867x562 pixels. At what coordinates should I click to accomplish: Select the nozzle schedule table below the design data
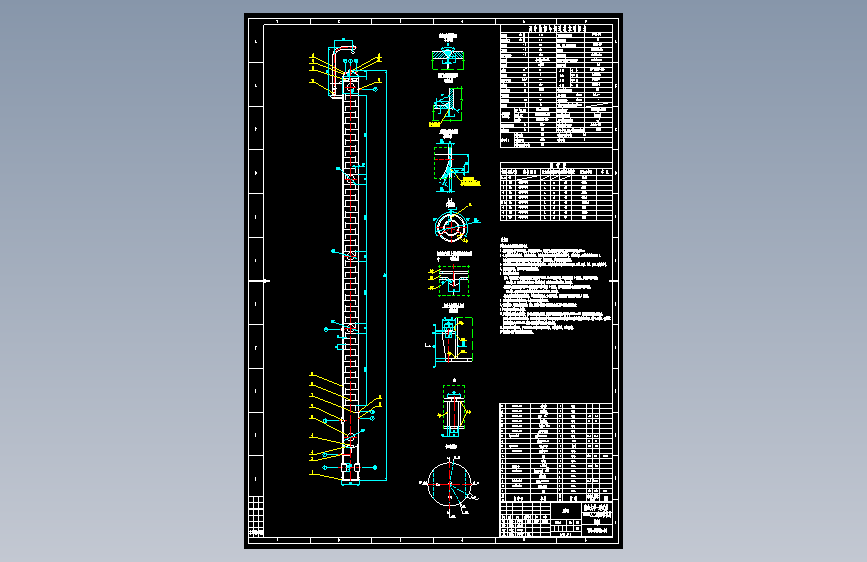pos(556,191)
